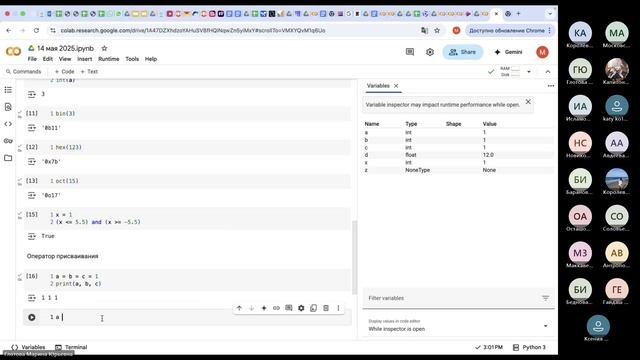Screen dimensions: 640x360
Task: Toggle output of cell 12 showing '0x7b'
Action: (32, 162)
